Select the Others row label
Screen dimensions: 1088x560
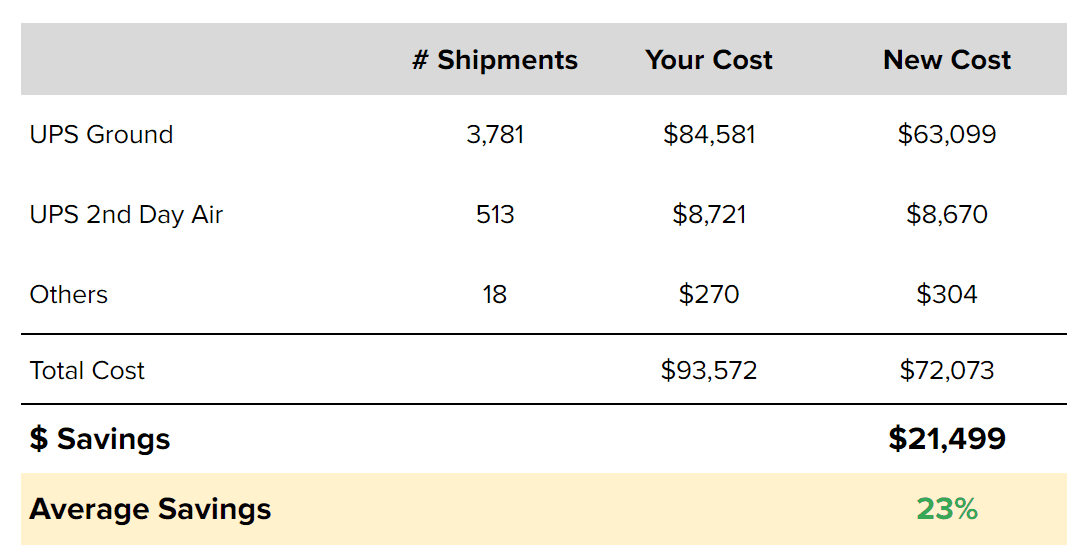pyautogui.click(x=69, y=295)
